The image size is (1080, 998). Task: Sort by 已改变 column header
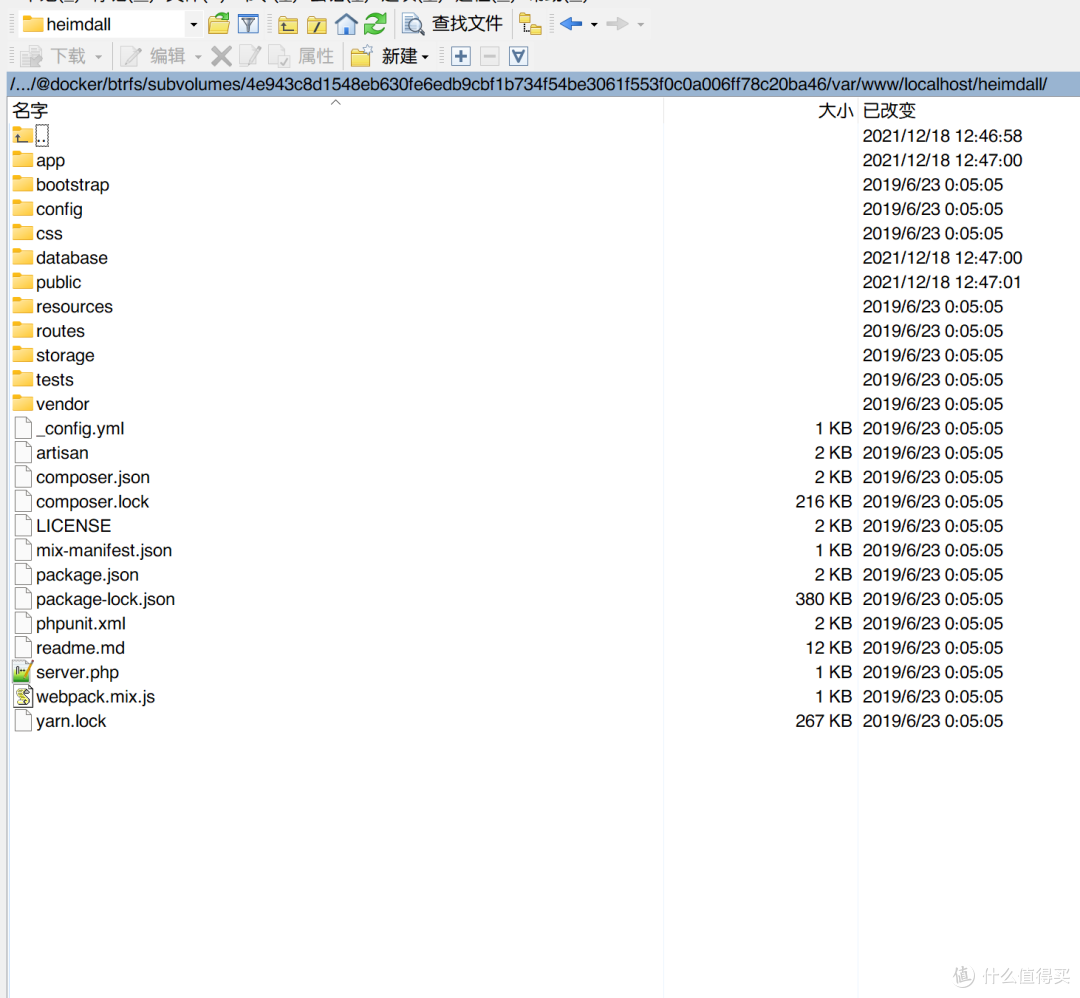(x=889, y=111)
